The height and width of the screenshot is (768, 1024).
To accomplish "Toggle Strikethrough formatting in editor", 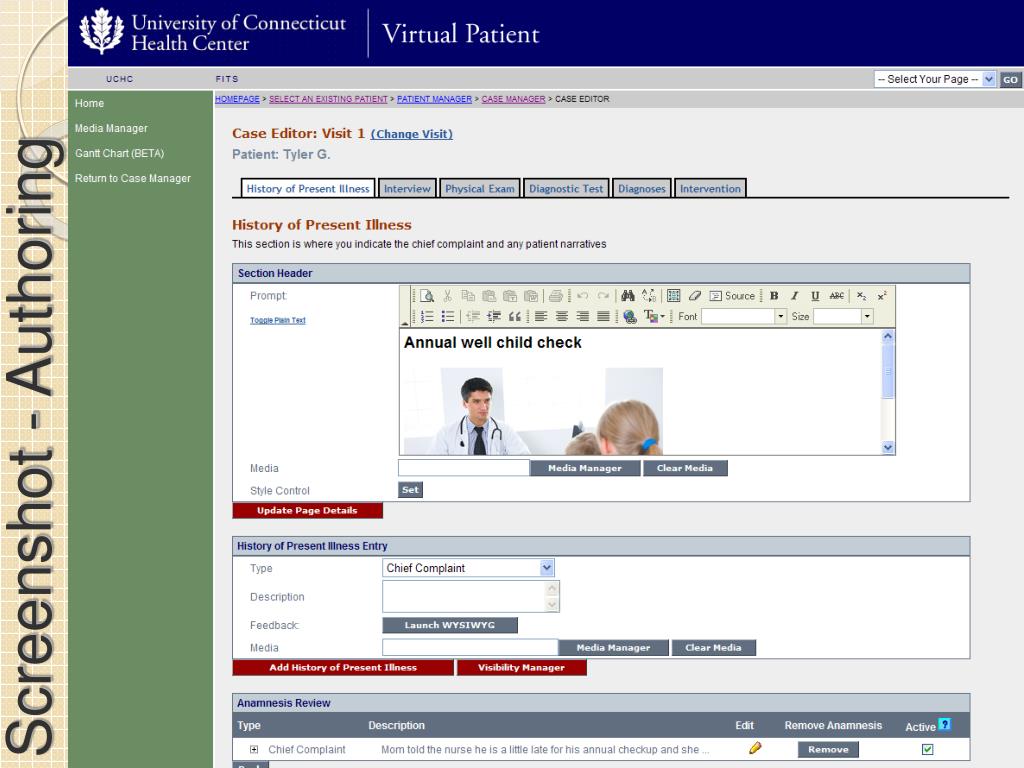I will (x=837, y=296).
